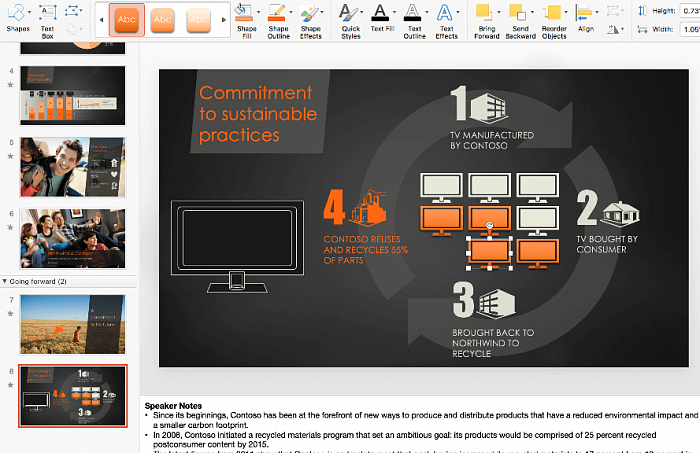Click the note starting 'Since its beginnings'
The image size is (700, 453).
(425, 420)
